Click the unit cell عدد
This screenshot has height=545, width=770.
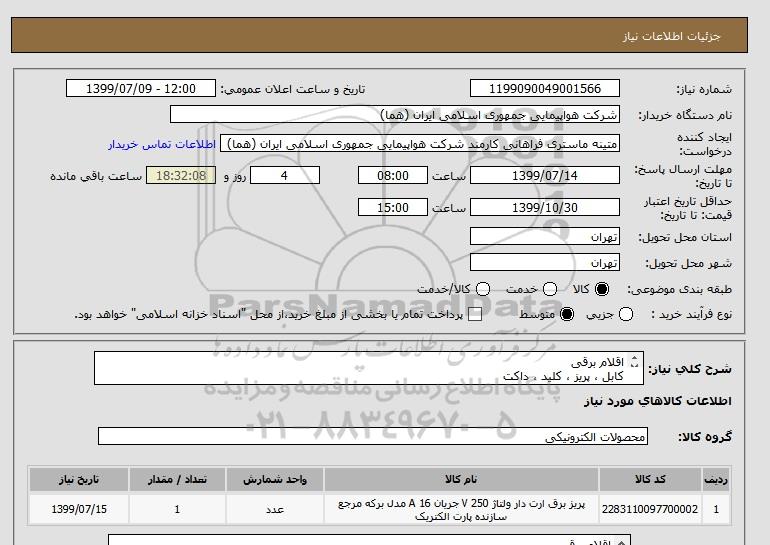[275, 509]
